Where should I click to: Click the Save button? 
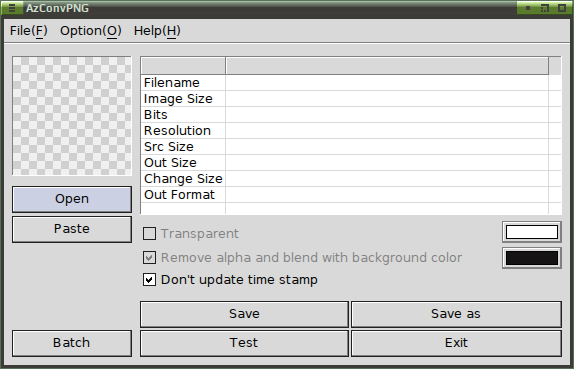[x=244, y=314]
